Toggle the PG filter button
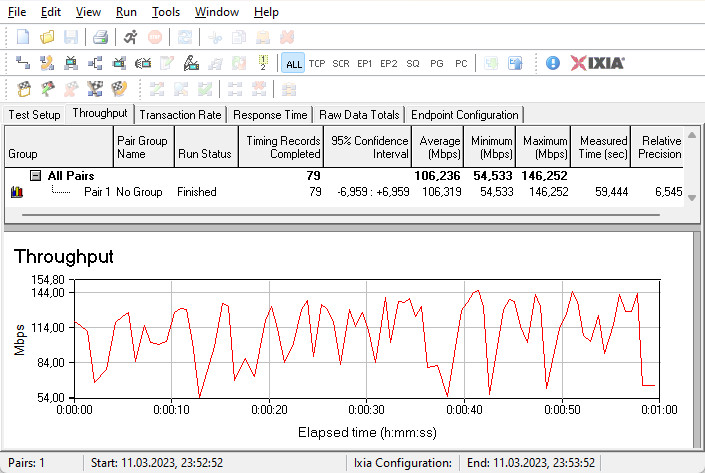705x473 pixels. [437, 63]
